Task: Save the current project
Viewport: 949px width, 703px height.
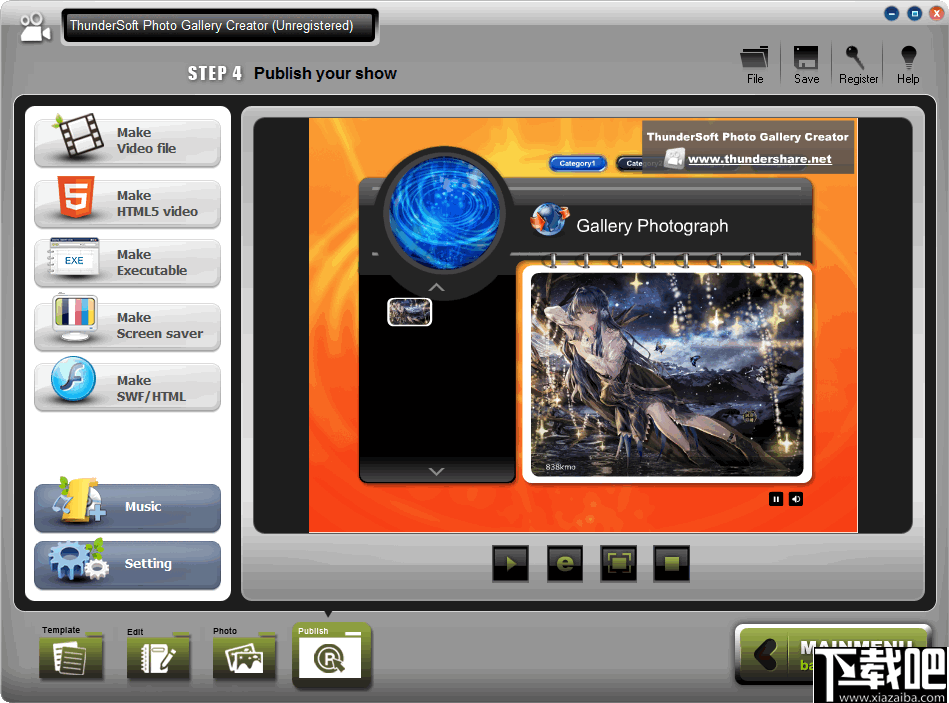Action: (x=806, y=63)
